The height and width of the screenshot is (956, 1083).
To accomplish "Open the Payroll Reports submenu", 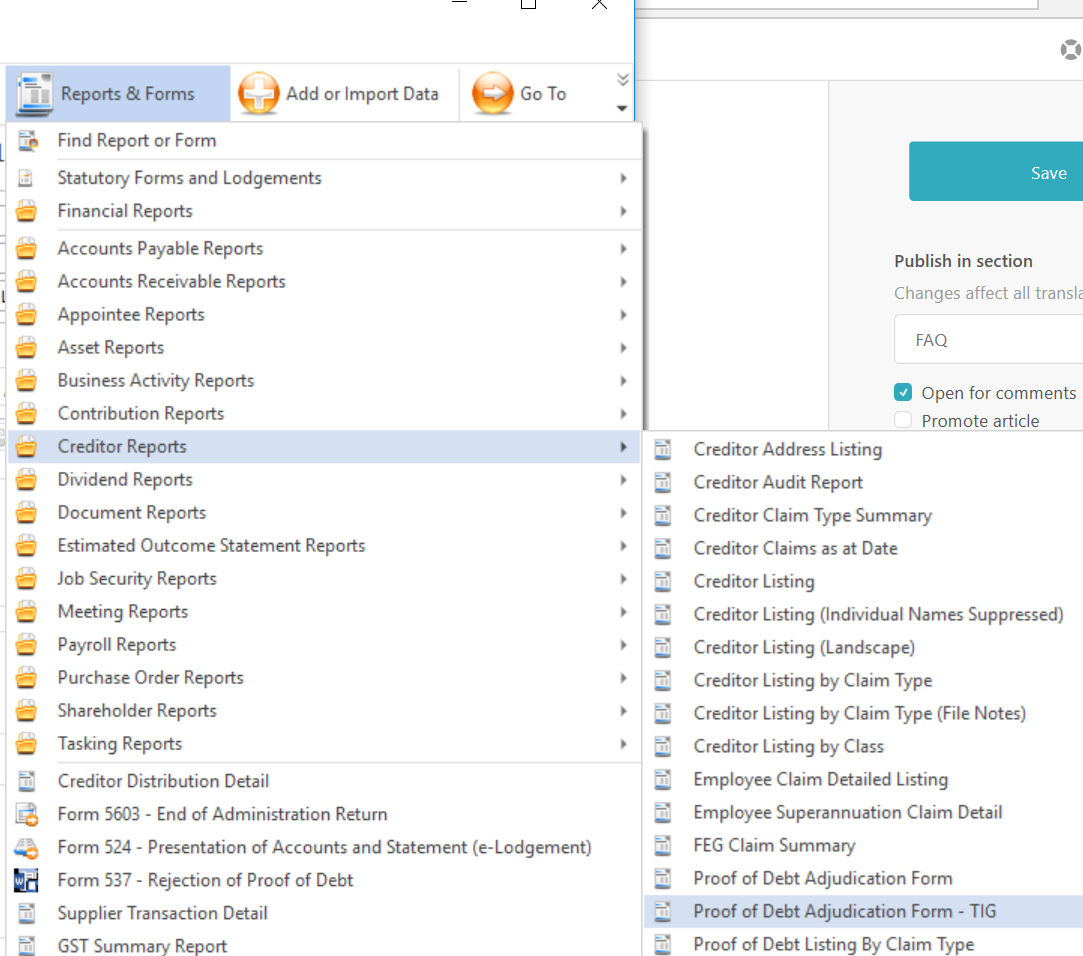I will [117, 645].
